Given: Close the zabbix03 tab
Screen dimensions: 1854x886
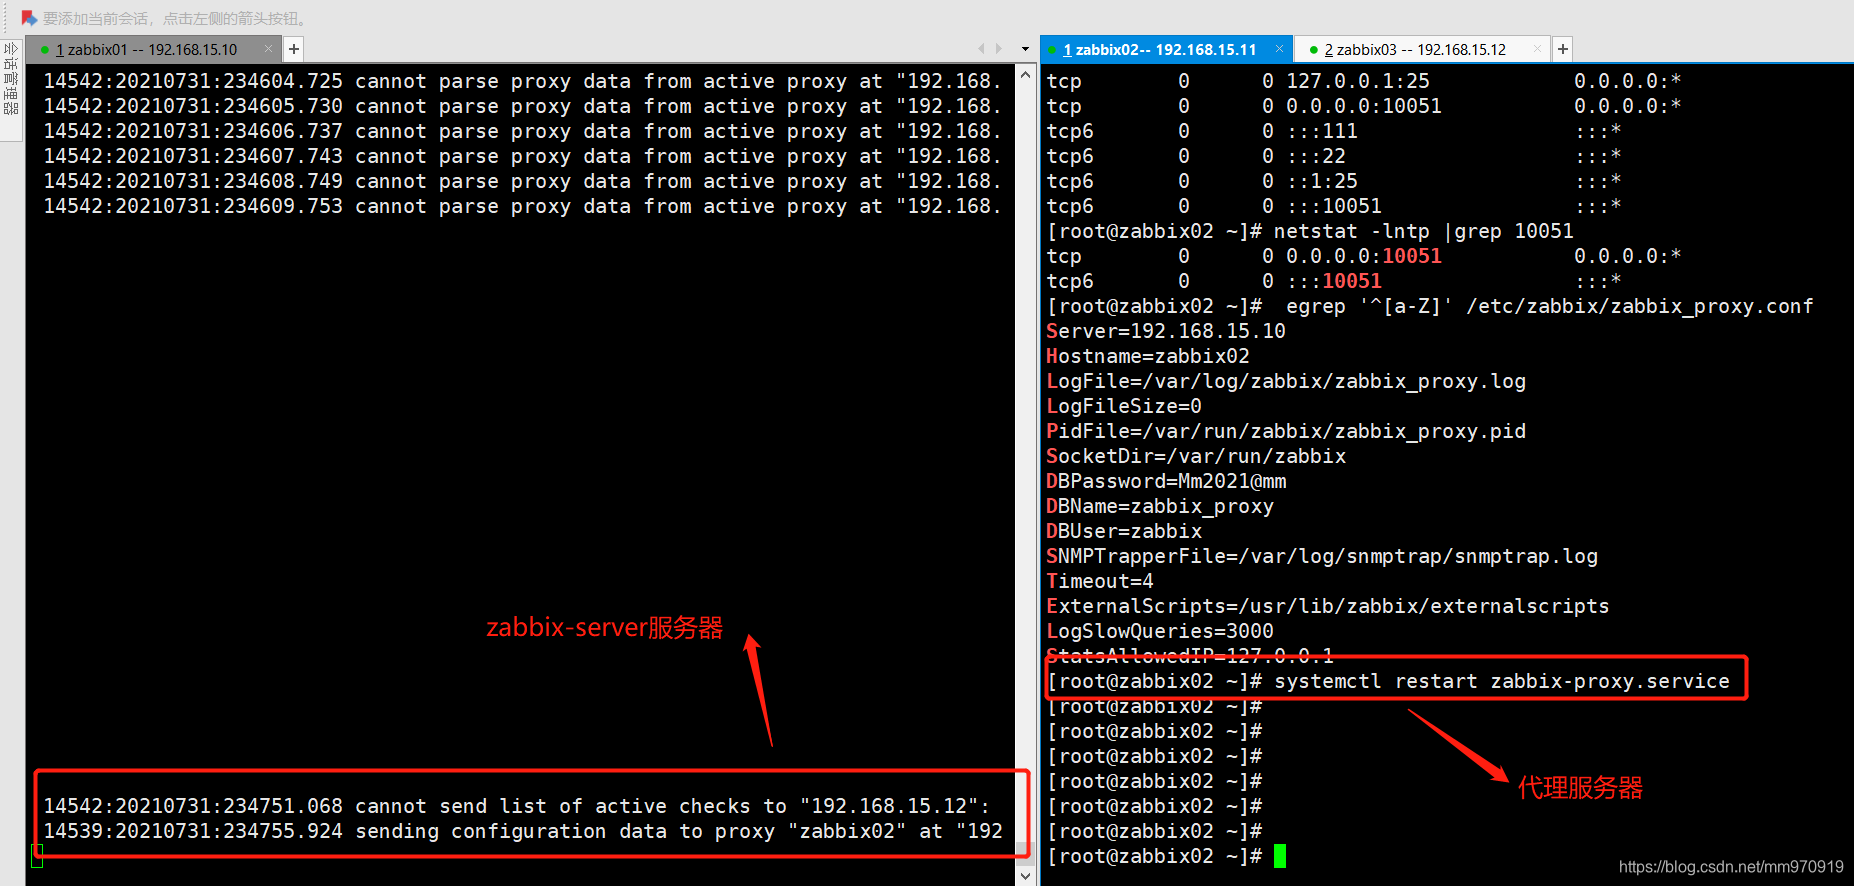Looking at the screenshot, I should [1538, 48].
